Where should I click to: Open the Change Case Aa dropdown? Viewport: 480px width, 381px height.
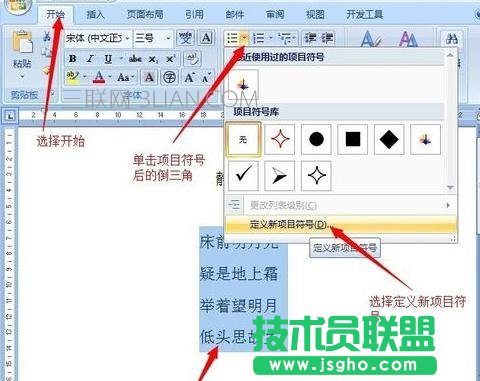point(126,77)
